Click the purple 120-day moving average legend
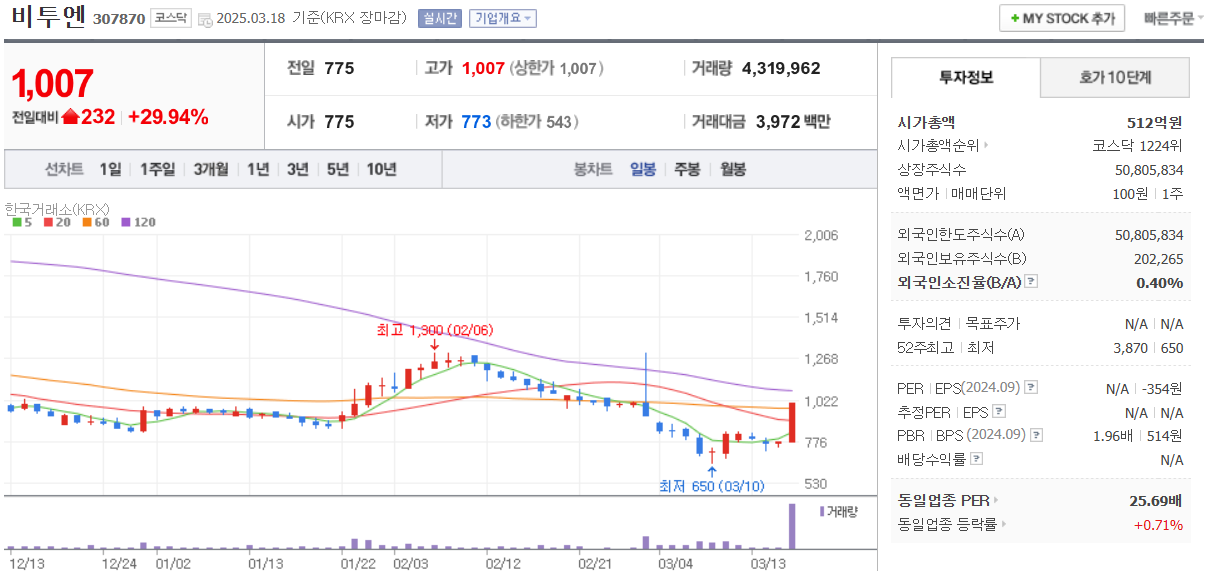The image size is (1208, 571). (x=138, y=222)
